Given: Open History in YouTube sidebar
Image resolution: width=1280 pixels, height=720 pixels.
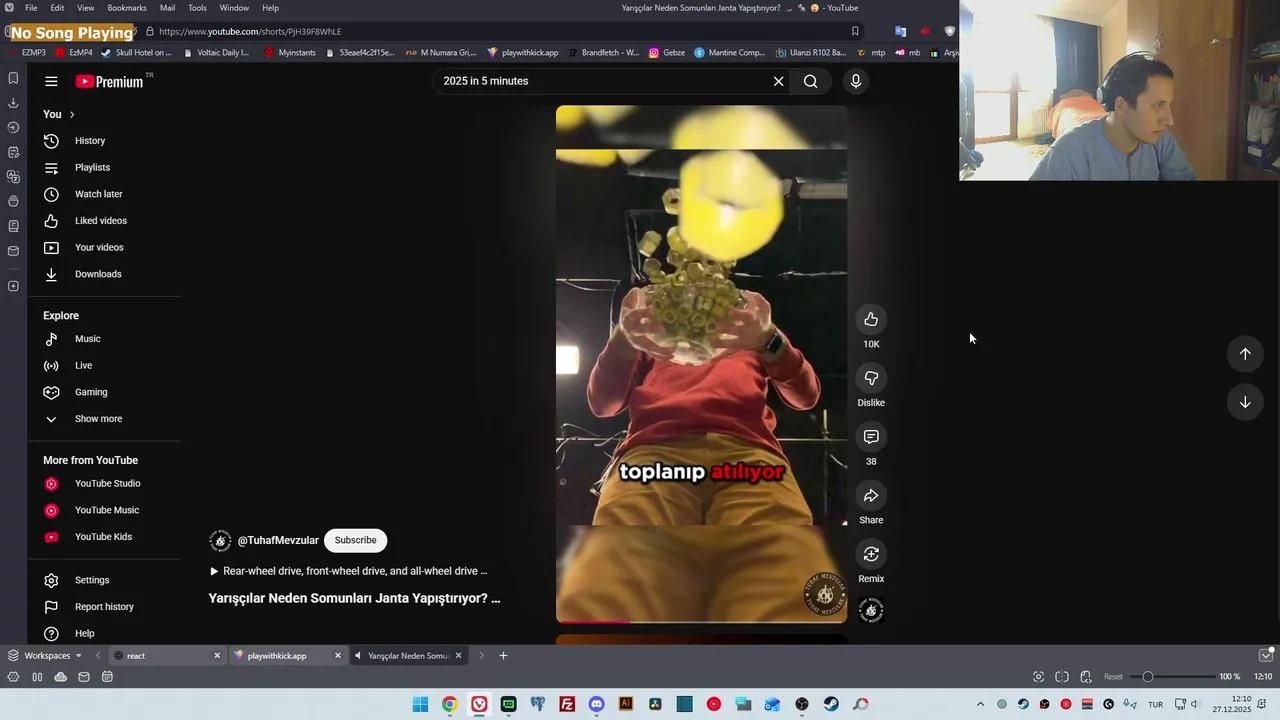Looking at the screenshot, I should [89, 141].
